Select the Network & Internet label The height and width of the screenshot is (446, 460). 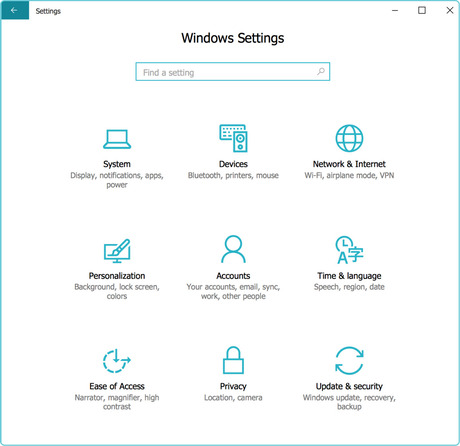(349, 164)
